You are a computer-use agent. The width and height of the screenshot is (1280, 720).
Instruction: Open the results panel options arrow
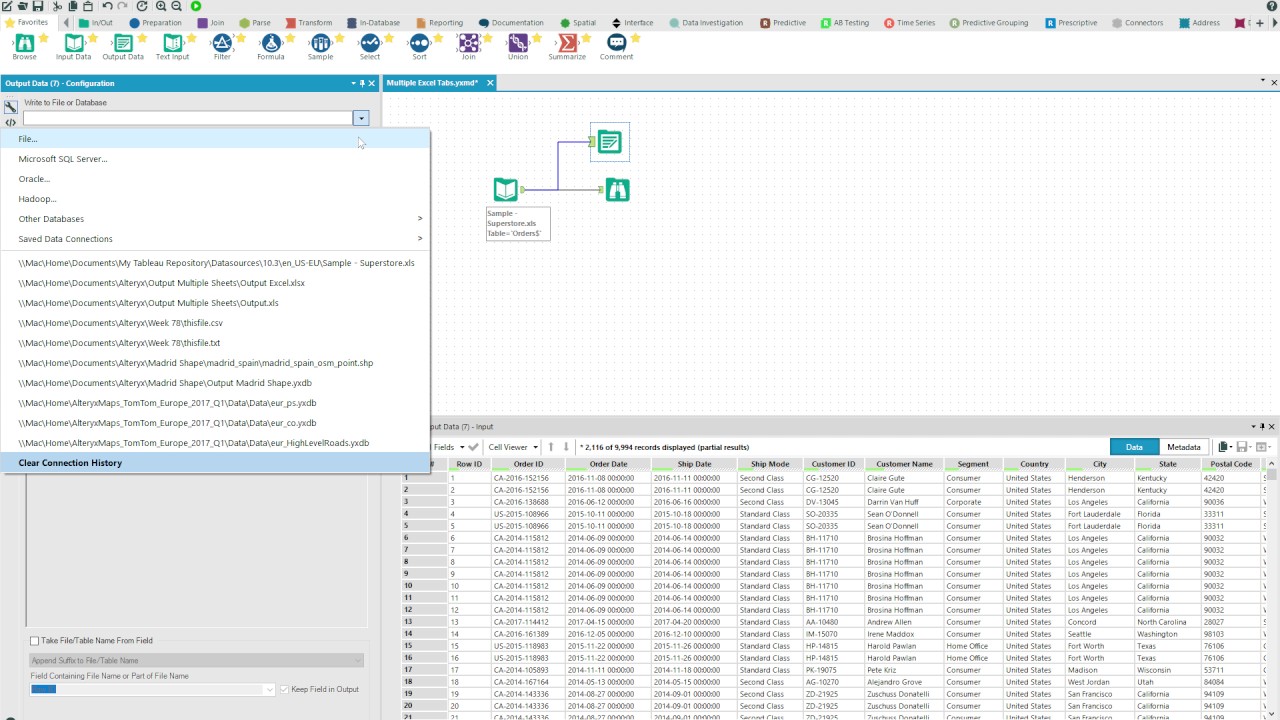pos(1253,426)
